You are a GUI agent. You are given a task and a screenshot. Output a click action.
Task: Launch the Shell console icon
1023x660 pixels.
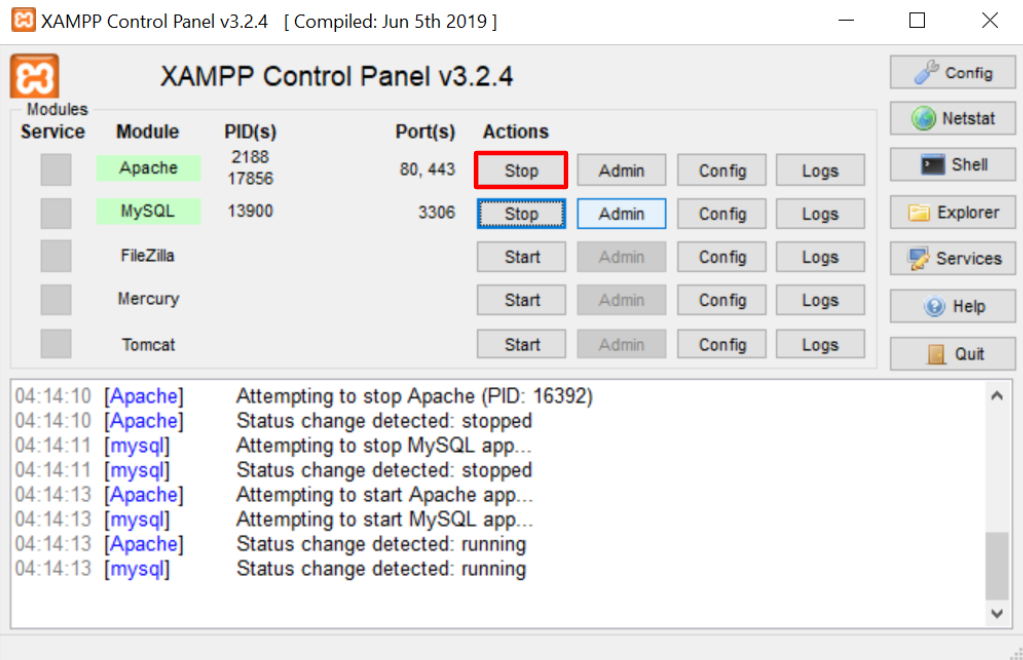[951, 164]
